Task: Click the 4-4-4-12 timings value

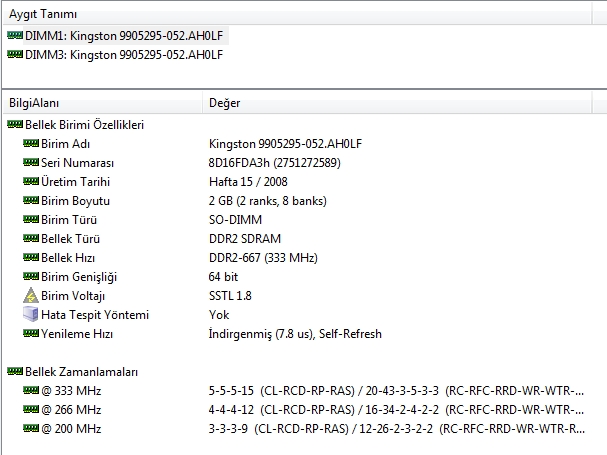Action: click(396, 409)
